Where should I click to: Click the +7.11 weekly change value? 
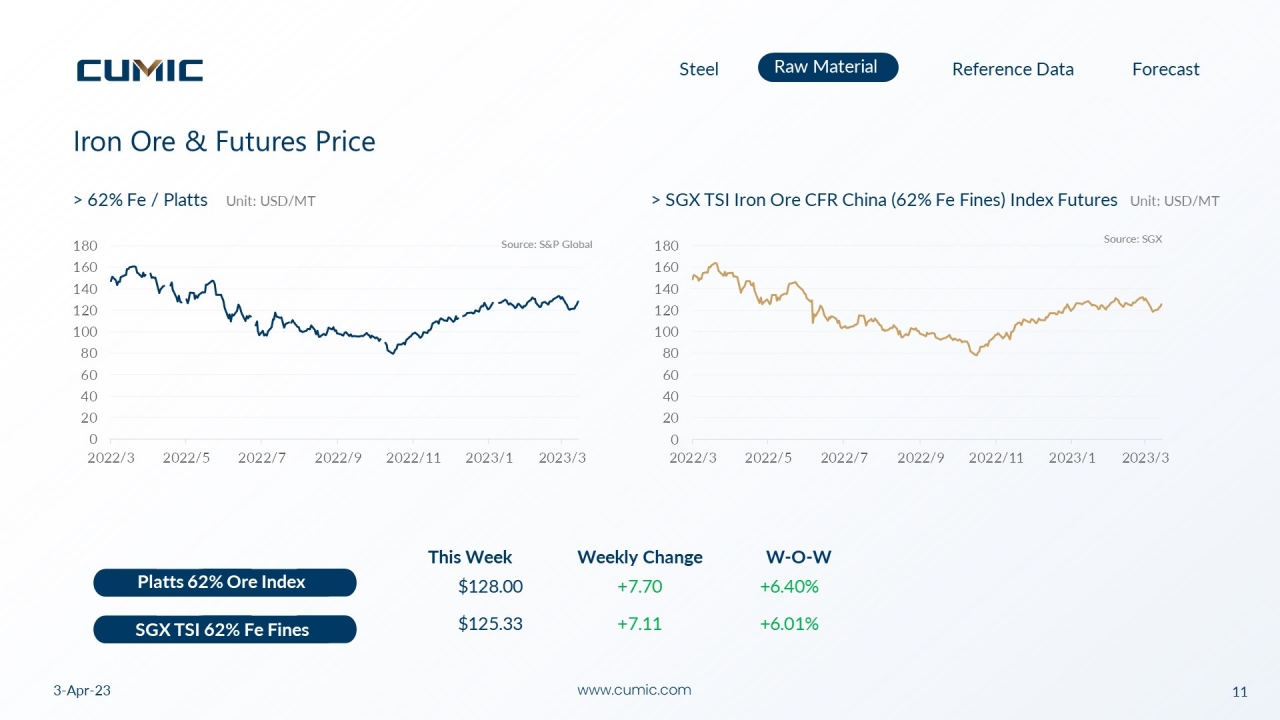tap(639, 624)
